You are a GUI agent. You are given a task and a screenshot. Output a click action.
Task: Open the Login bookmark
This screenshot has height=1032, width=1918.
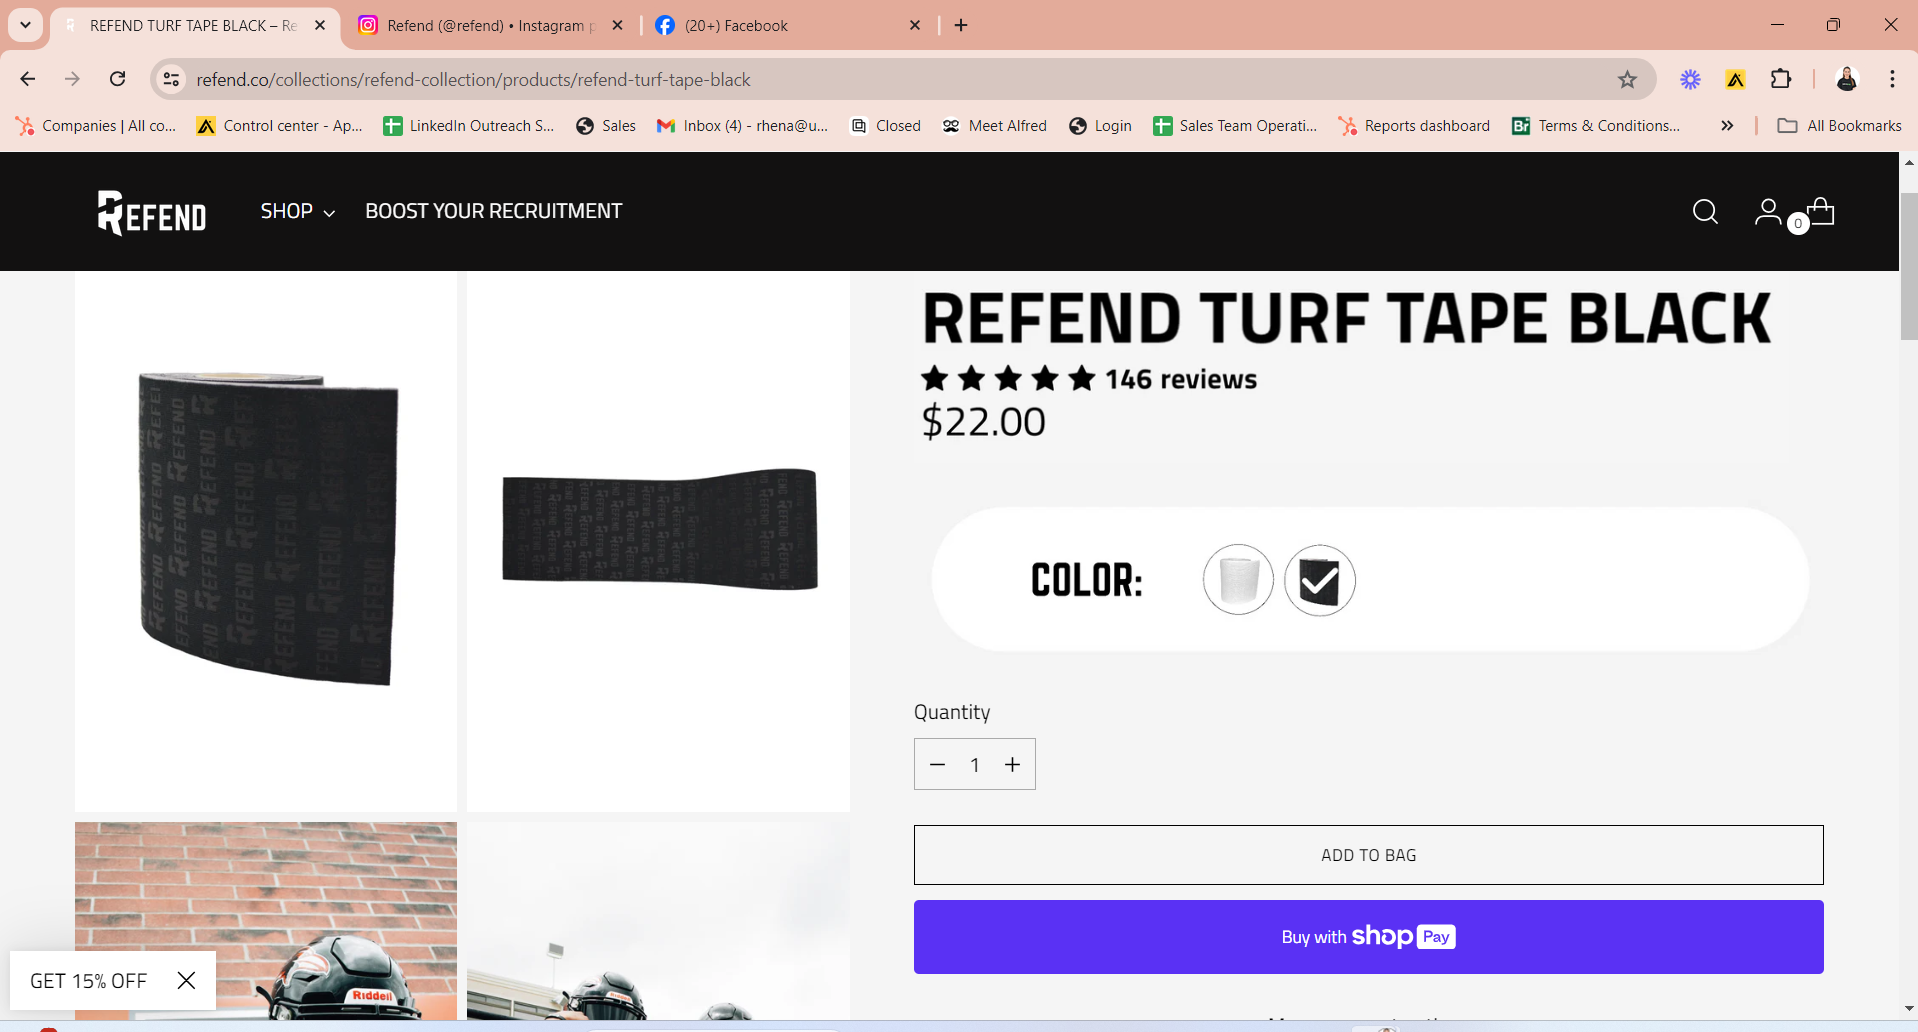tap(1101, 126)
